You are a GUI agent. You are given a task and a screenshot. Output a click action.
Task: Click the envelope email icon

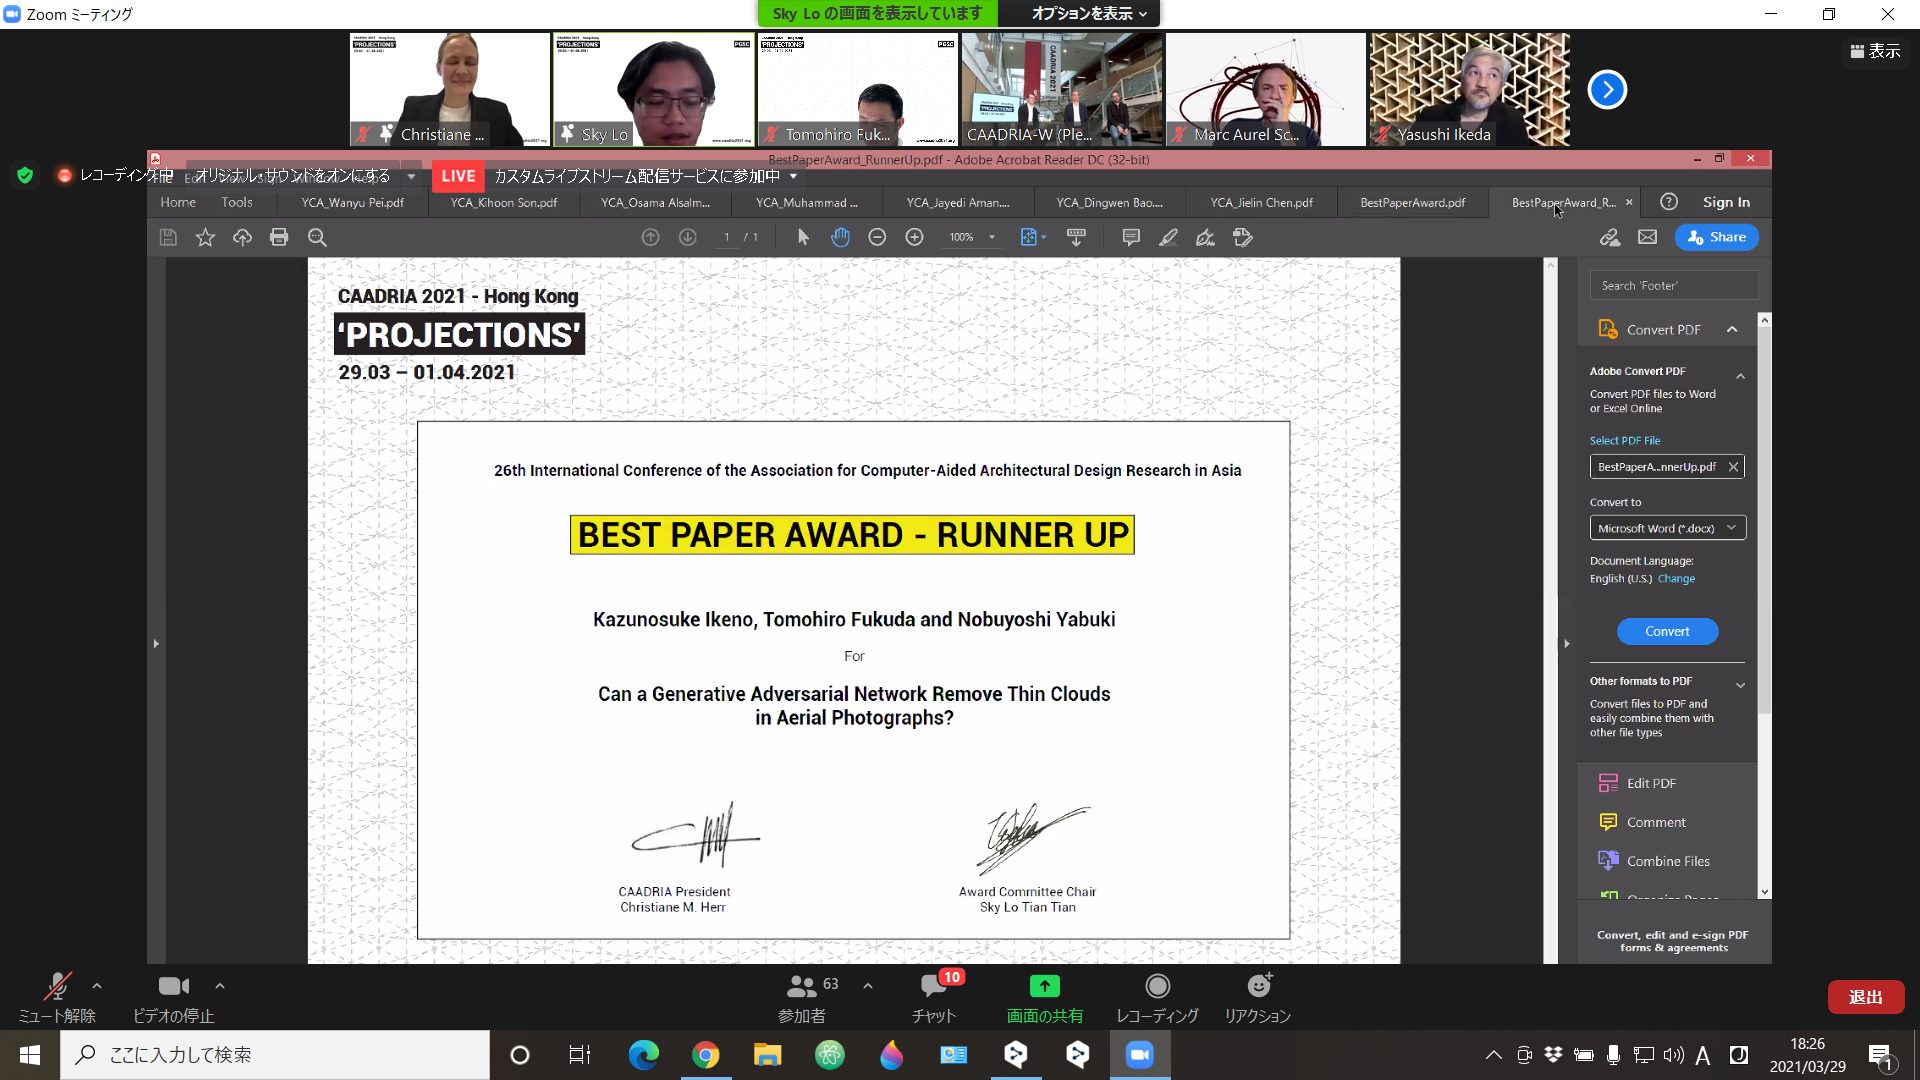pos(1647,238)
